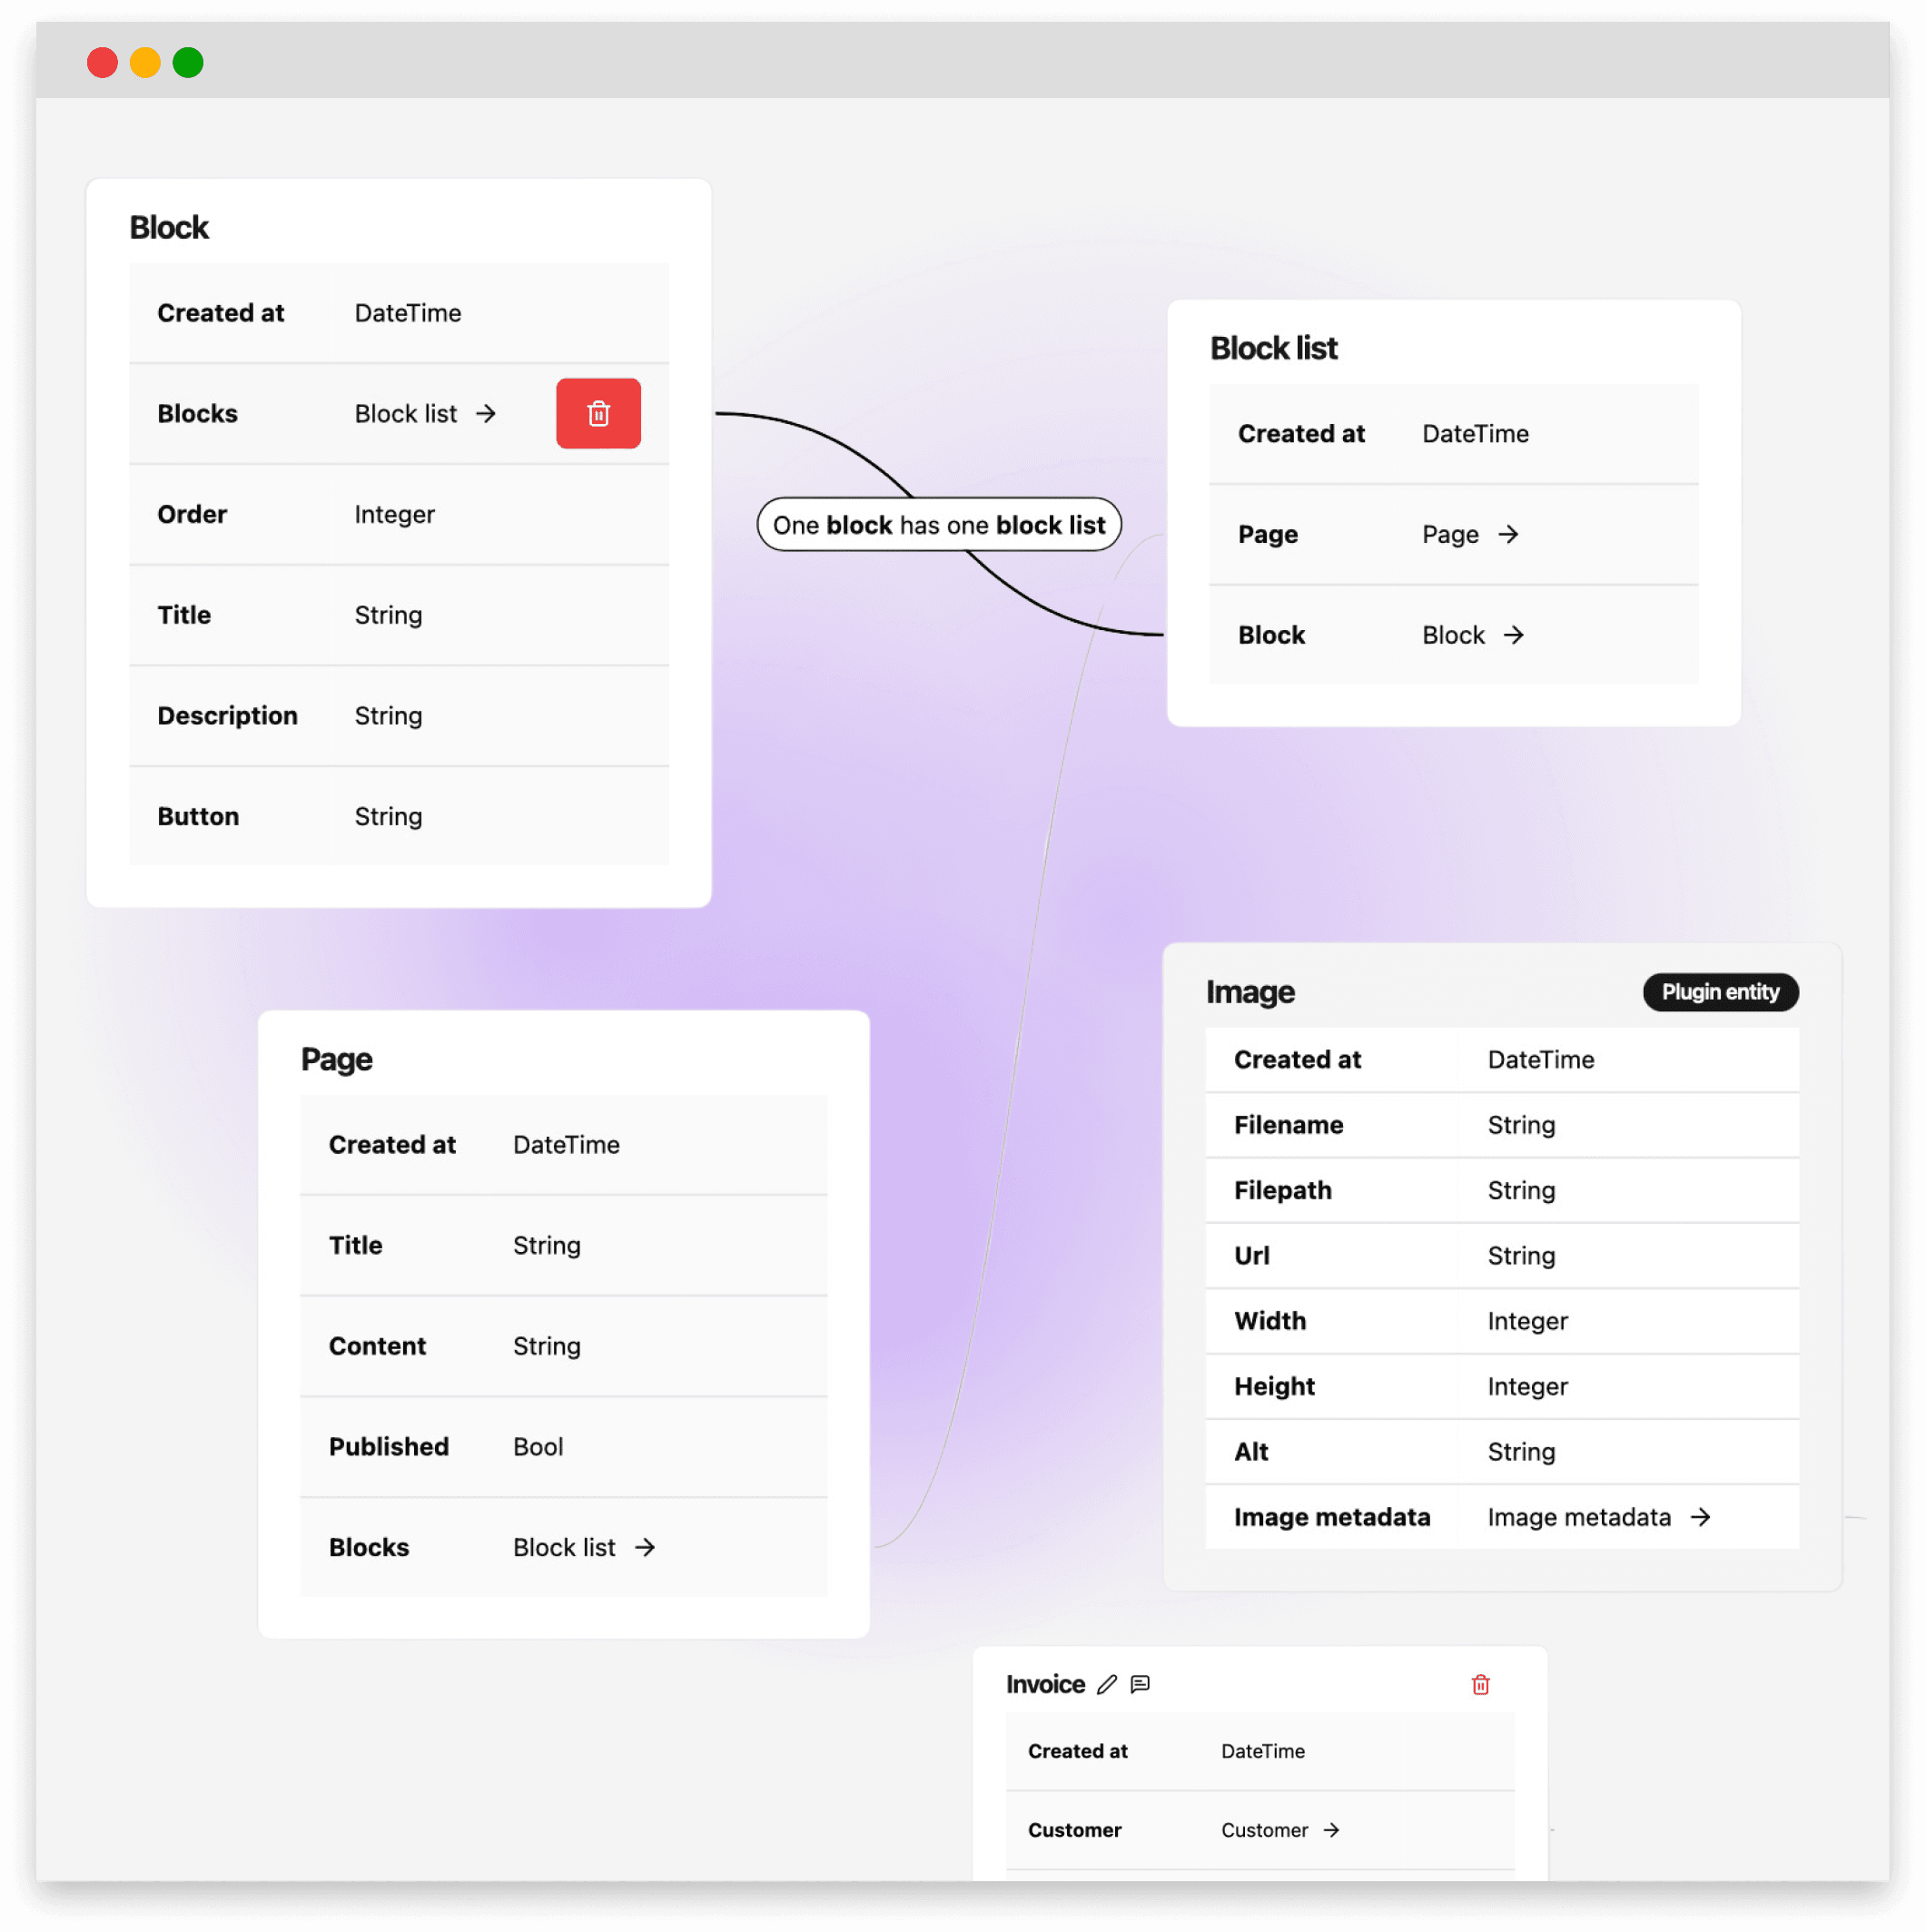Follow the Page relation arrow in Block list card
The height and width of the screenshot is (1932, 1926).
(x=1509, y=535)
